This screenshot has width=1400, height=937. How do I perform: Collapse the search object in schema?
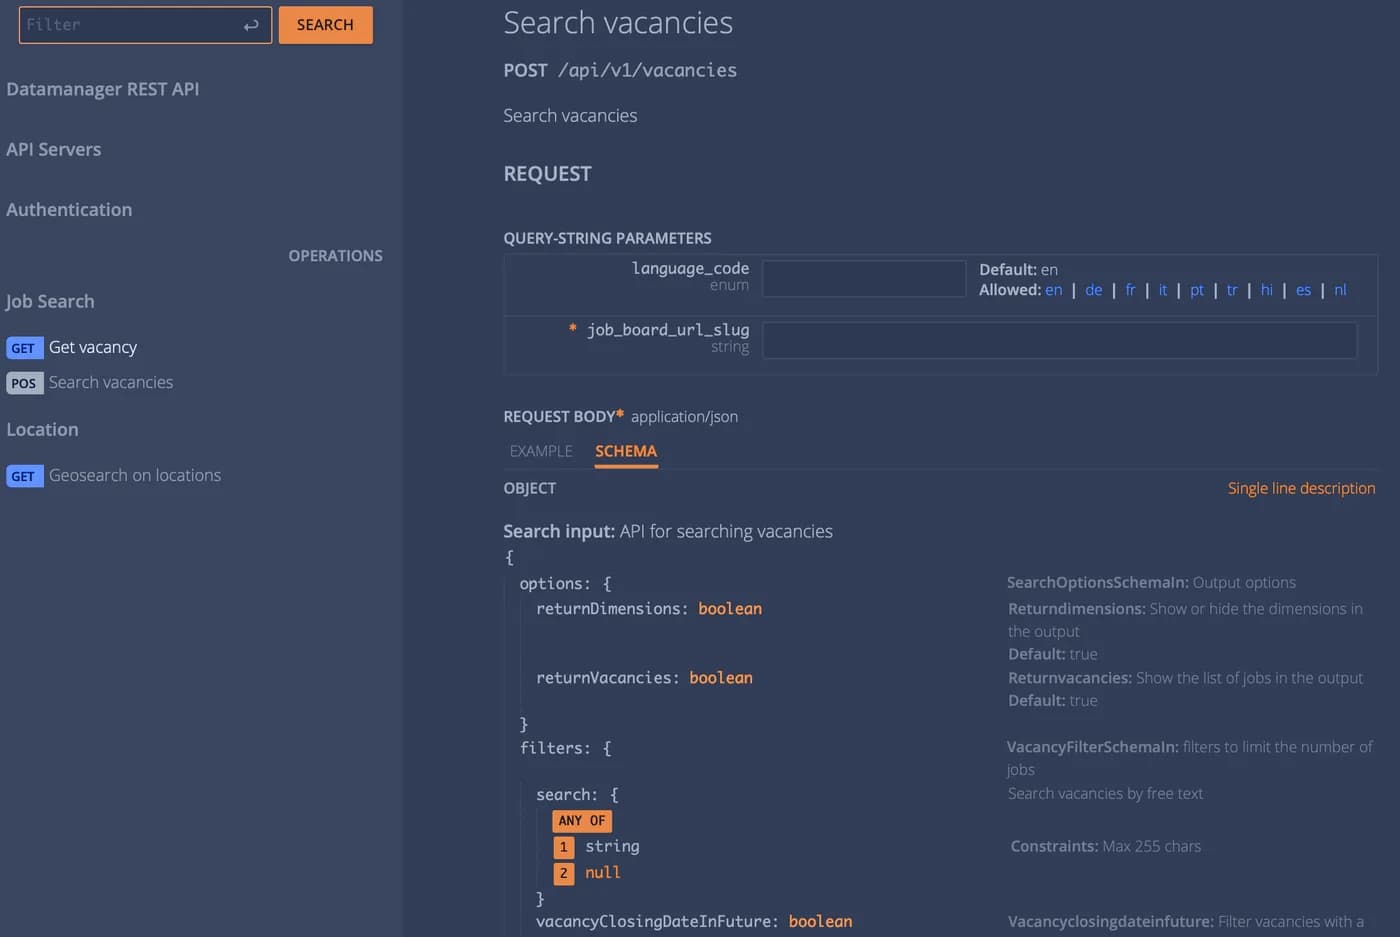click(x=577, y=795)
